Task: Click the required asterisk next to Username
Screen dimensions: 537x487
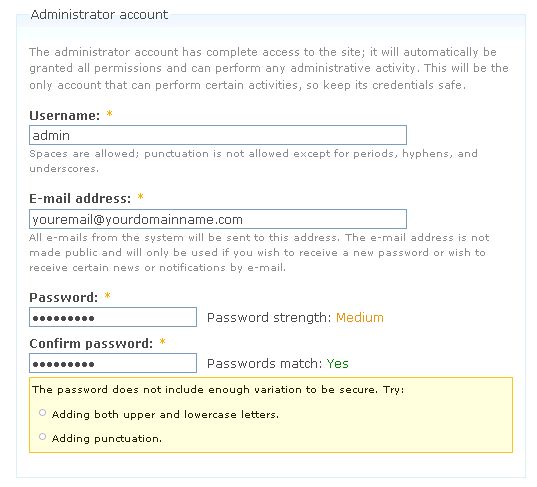Action: click(109, 114)
